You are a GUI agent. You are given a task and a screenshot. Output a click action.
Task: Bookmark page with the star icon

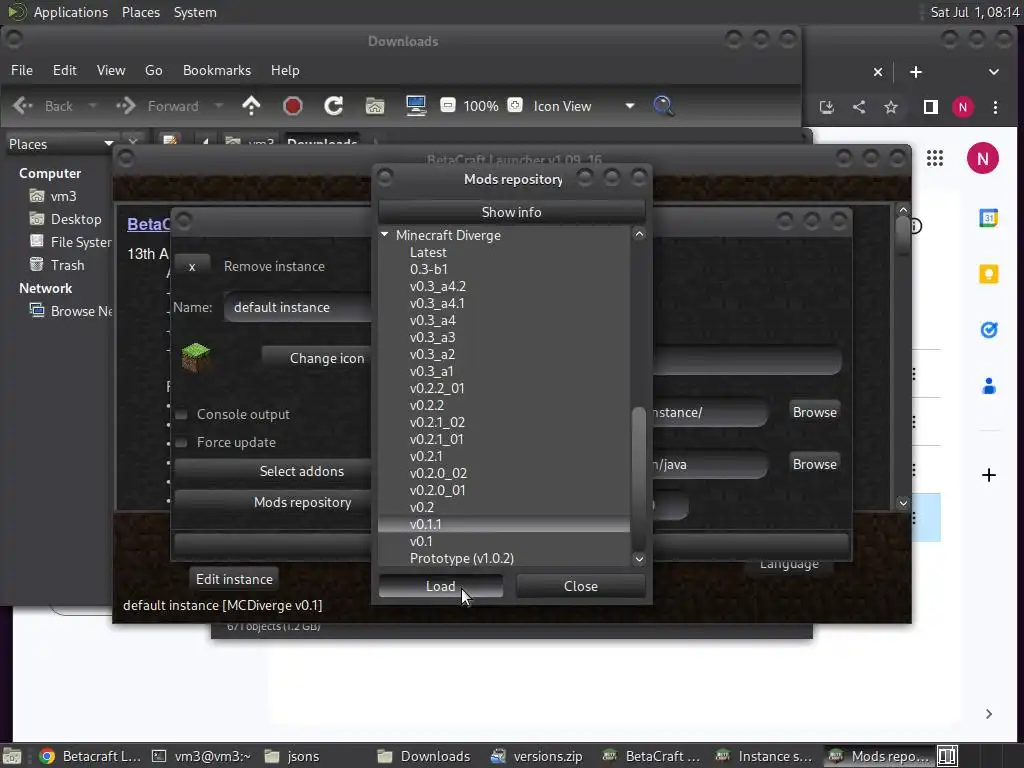[x=891, y=107]
